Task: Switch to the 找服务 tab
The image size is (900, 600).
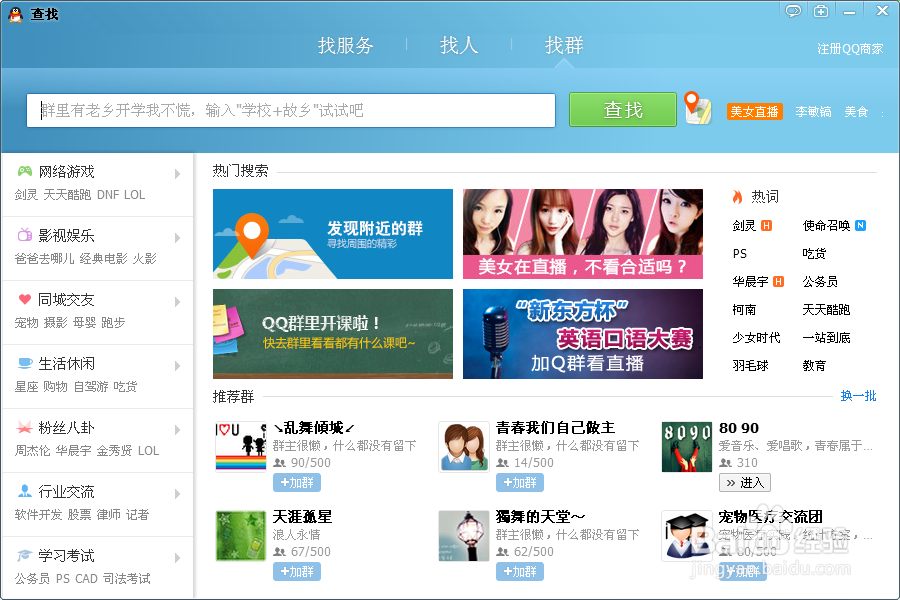Action: point(346,45)
